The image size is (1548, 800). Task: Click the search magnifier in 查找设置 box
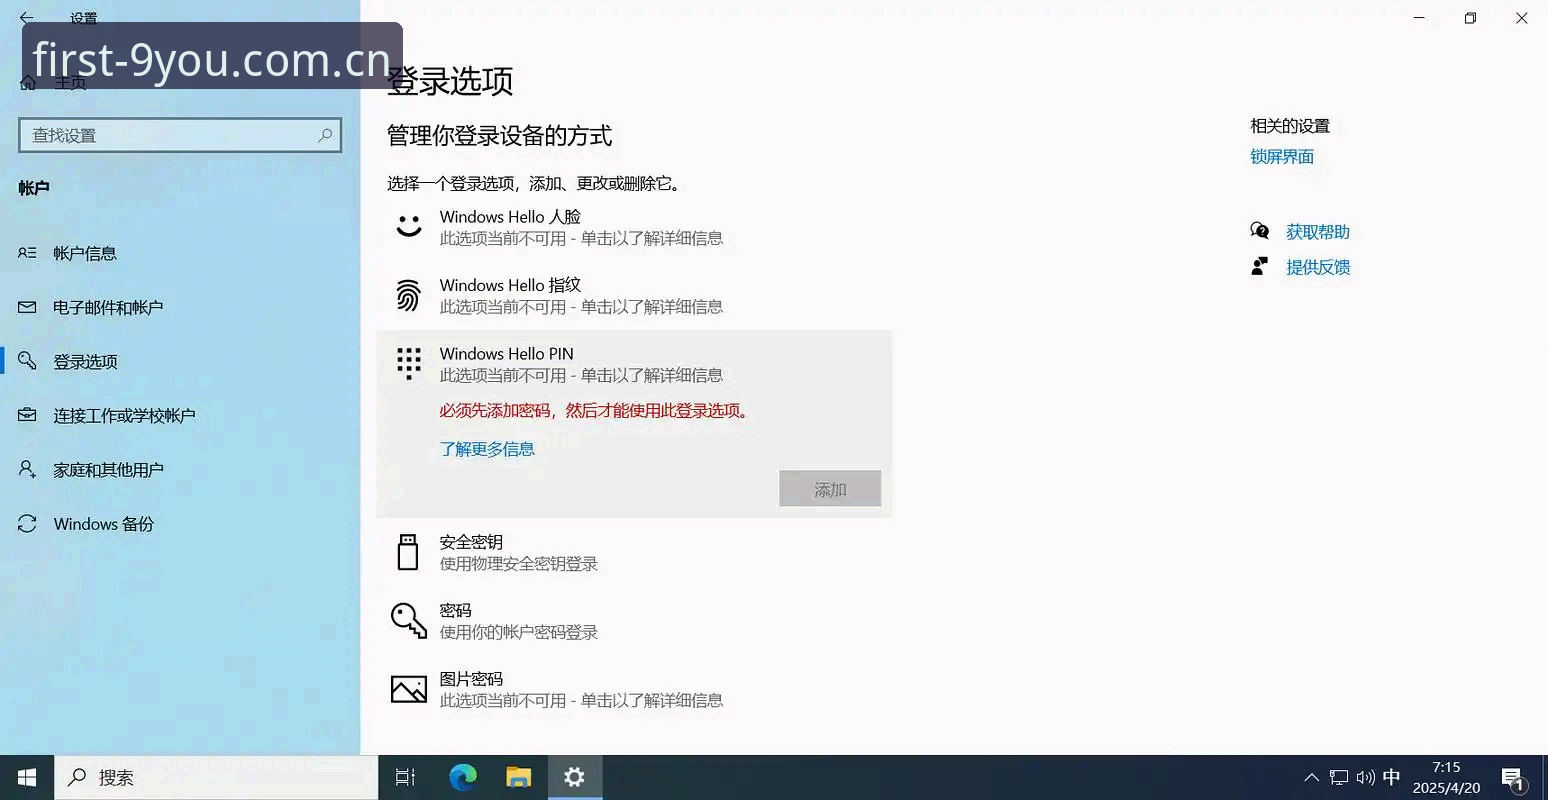pyautogui.click(x=325, y=135)
